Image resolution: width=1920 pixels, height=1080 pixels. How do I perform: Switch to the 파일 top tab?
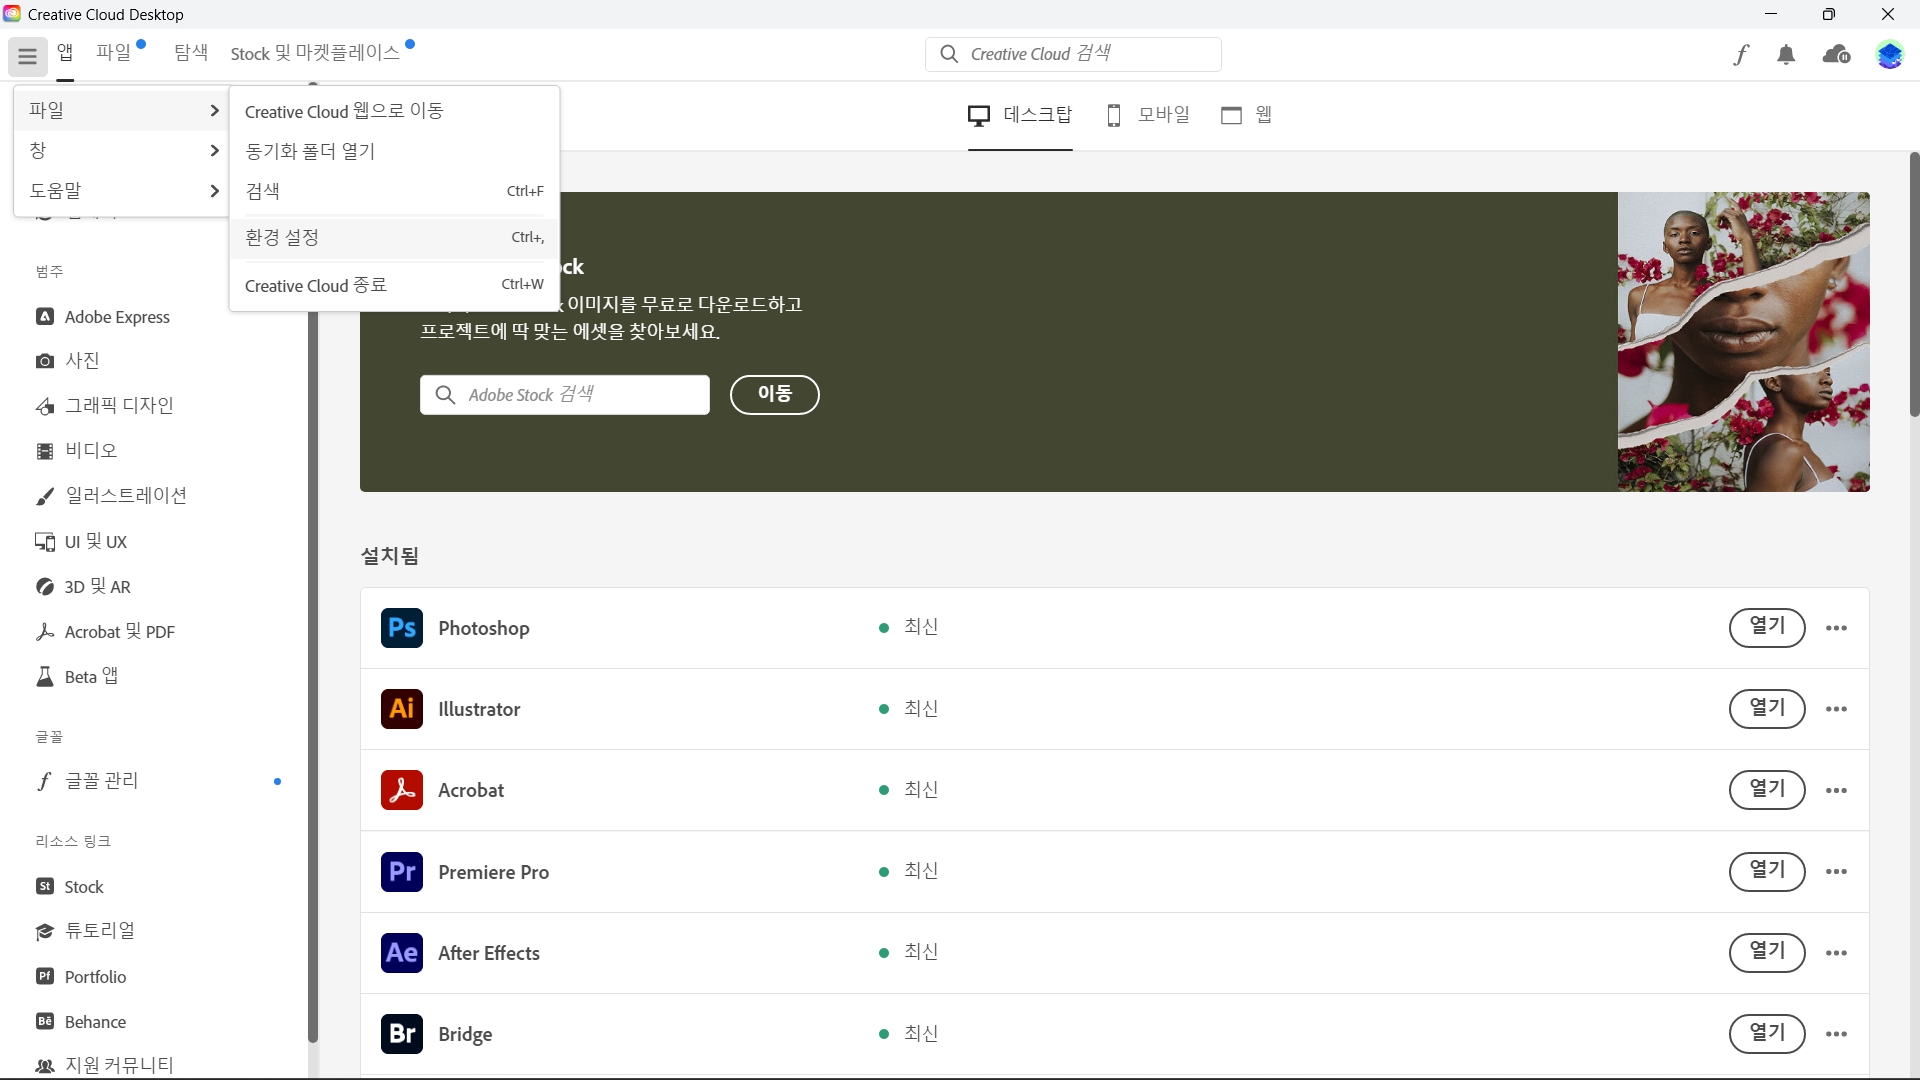point(114,53)
